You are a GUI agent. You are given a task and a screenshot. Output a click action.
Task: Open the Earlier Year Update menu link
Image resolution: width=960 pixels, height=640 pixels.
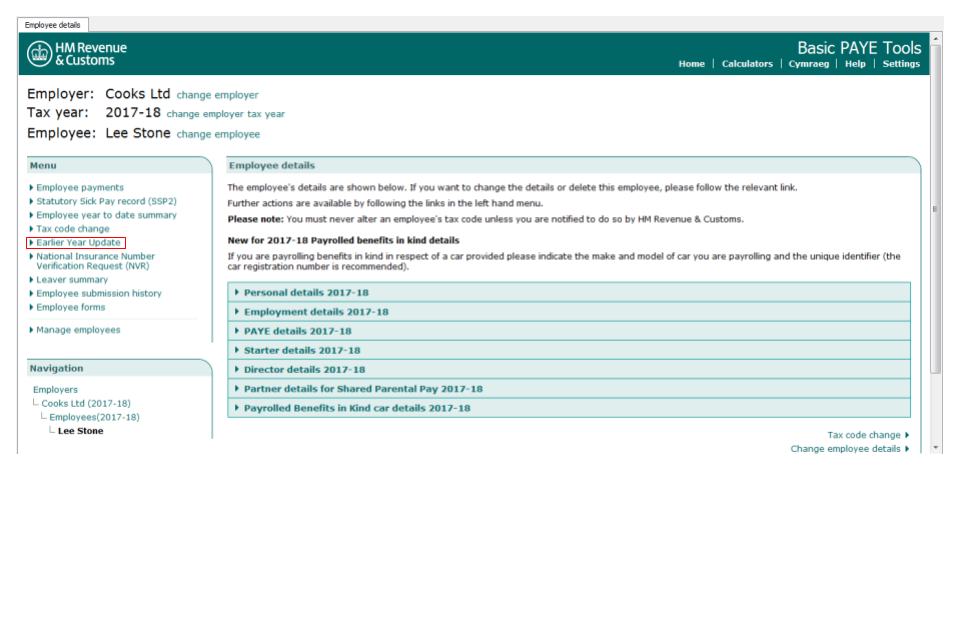click(x=78, y=243)
